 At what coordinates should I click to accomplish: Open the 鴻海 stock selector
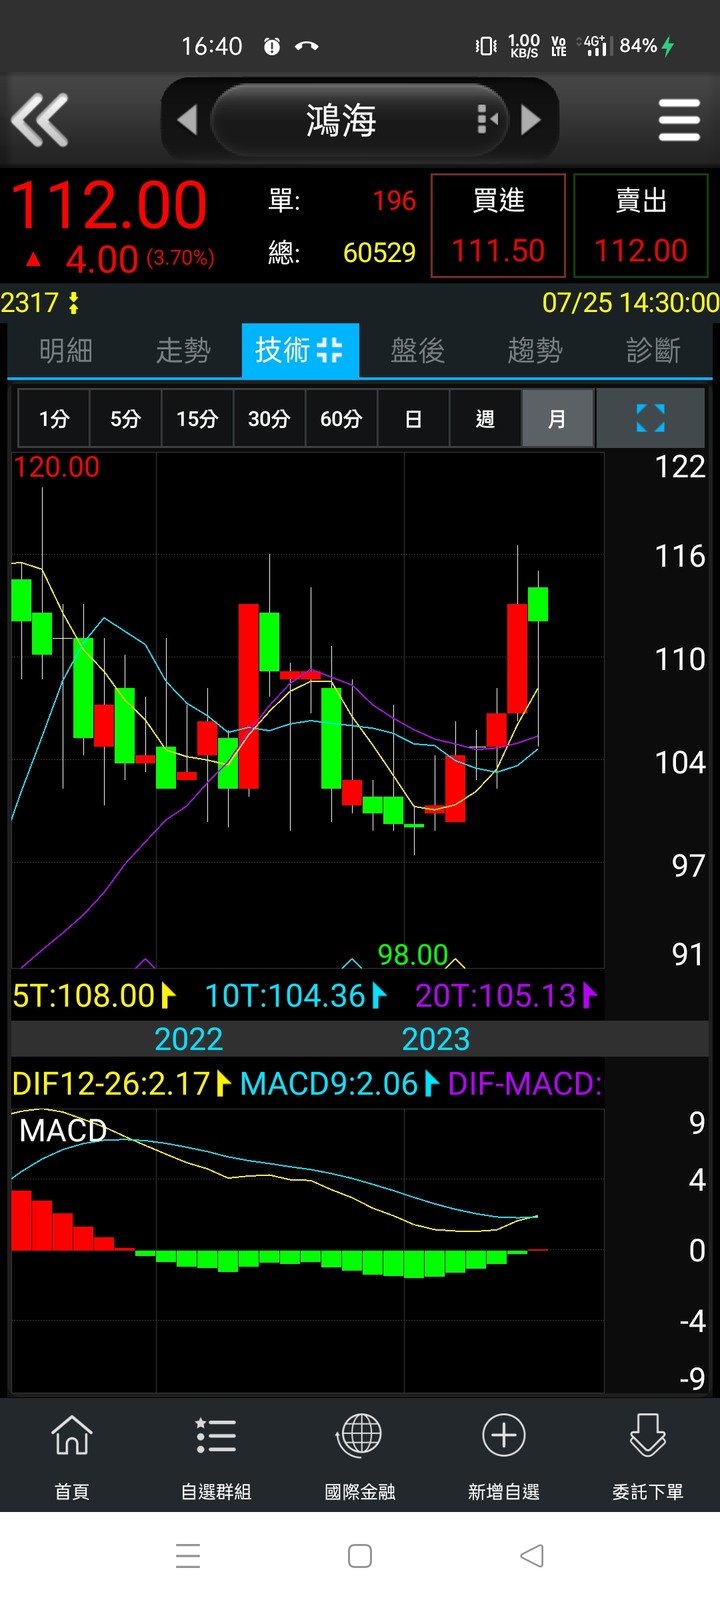[x=360, y=120]
